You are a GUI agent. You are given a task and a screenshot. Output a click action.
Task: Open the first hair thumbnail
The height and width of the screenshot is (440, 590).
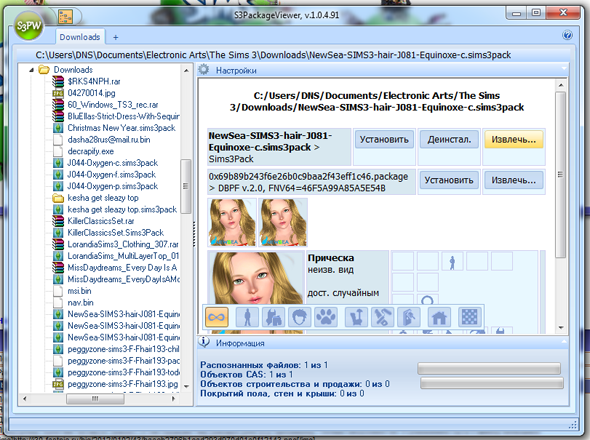click(232, 222)
